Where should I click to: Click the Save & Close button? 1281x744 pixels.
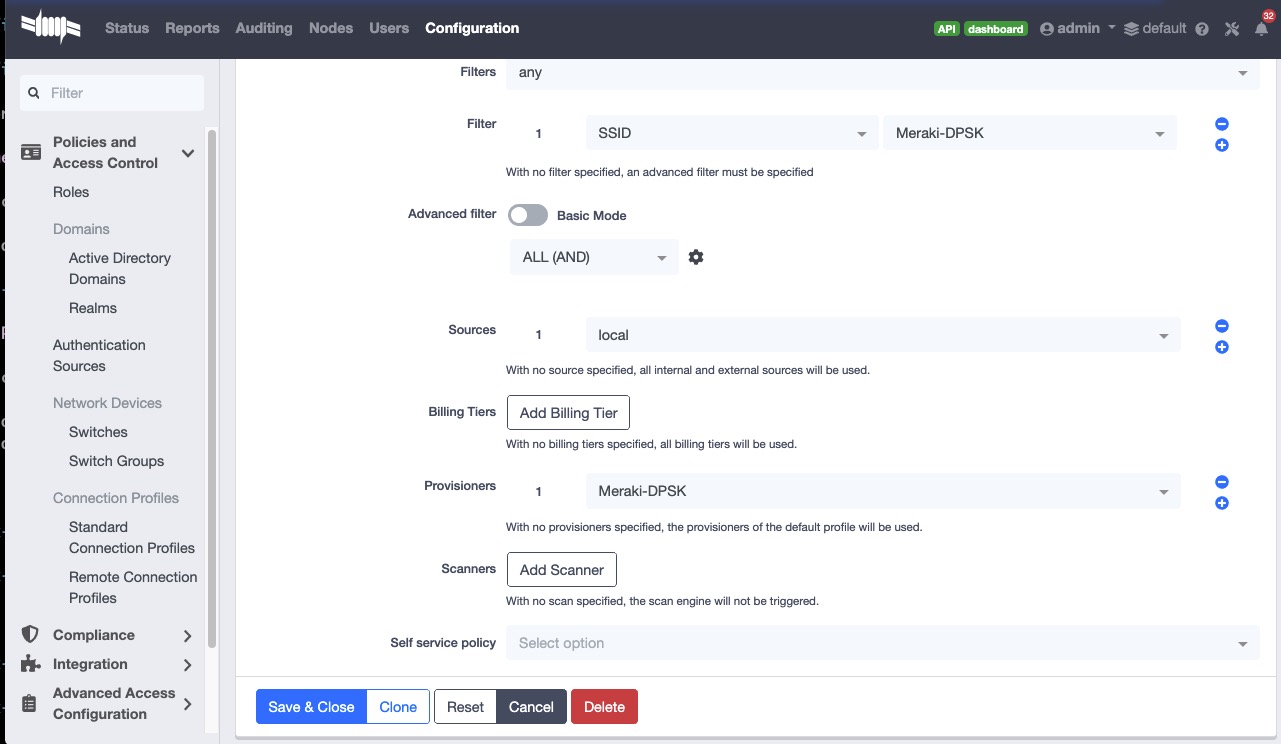(310, 706)
